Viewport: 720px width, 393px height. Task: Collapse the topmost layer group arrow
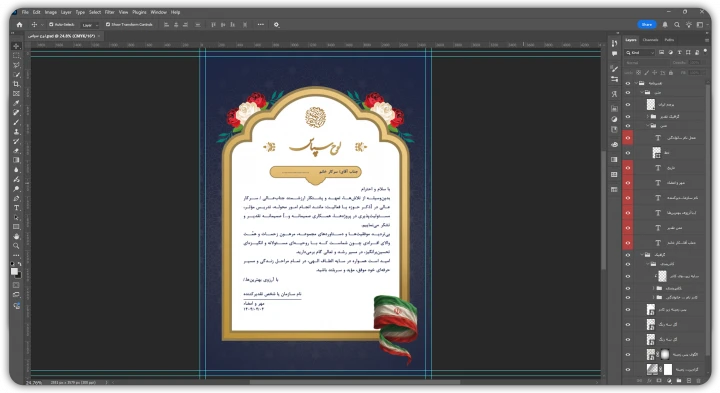[636, 83]
